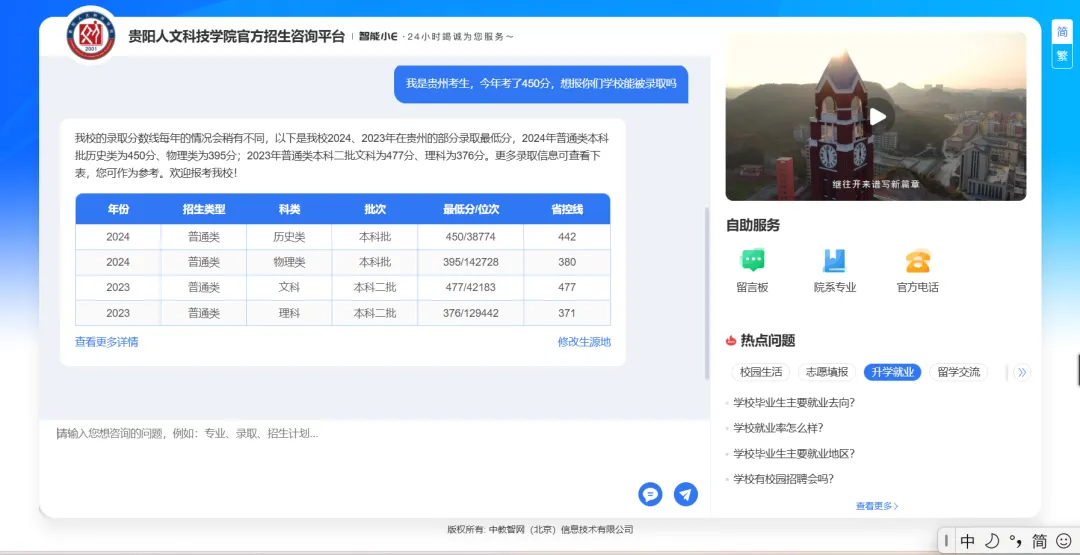Toggle IME Chinese mode 中 indicator
Image resolution: width=1080 pixels, height=555 pixels.
(x=967, y=542)
